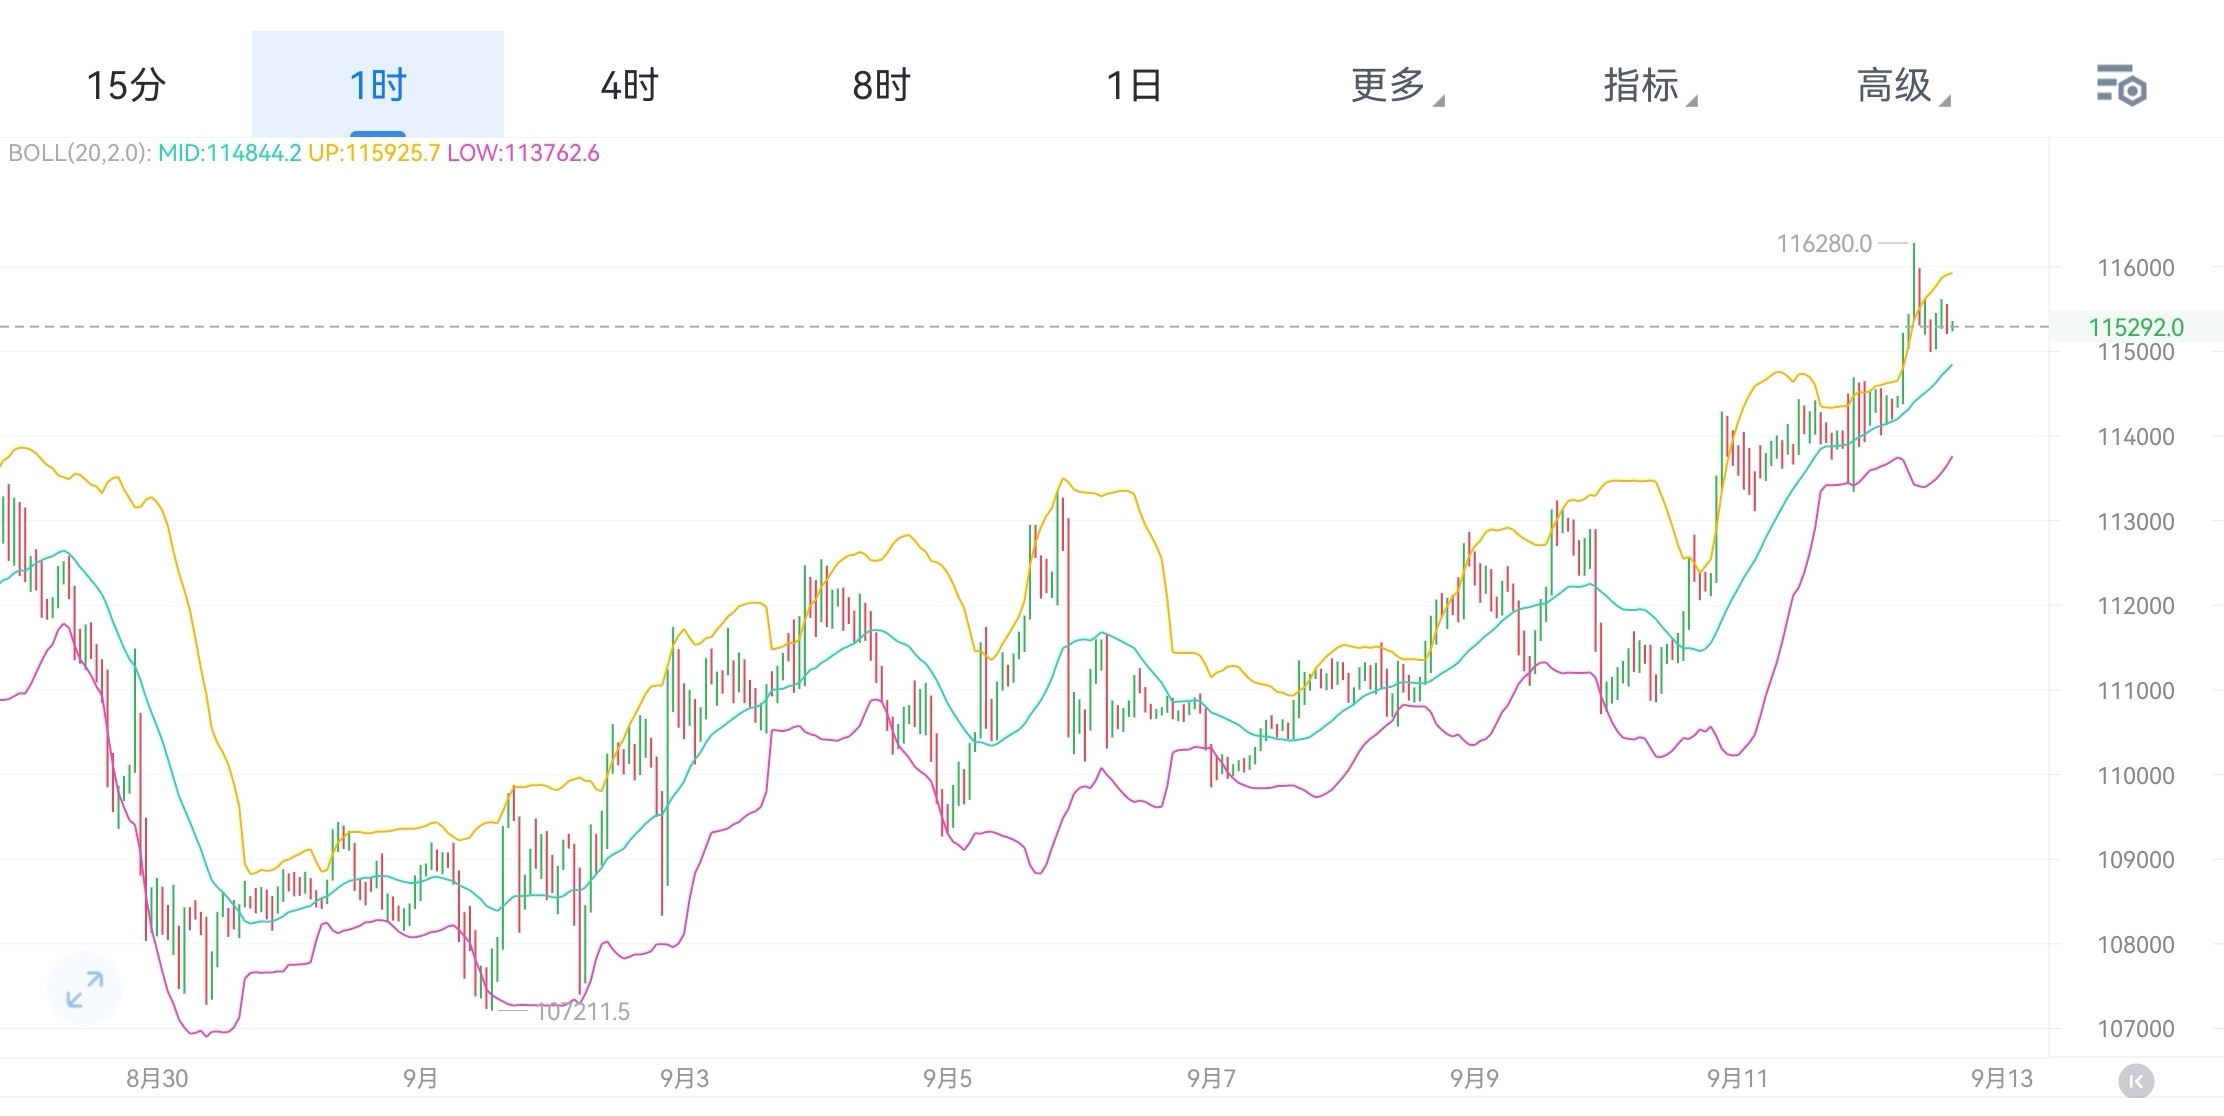Click the low price marker 107211.5

(584, 1012)
